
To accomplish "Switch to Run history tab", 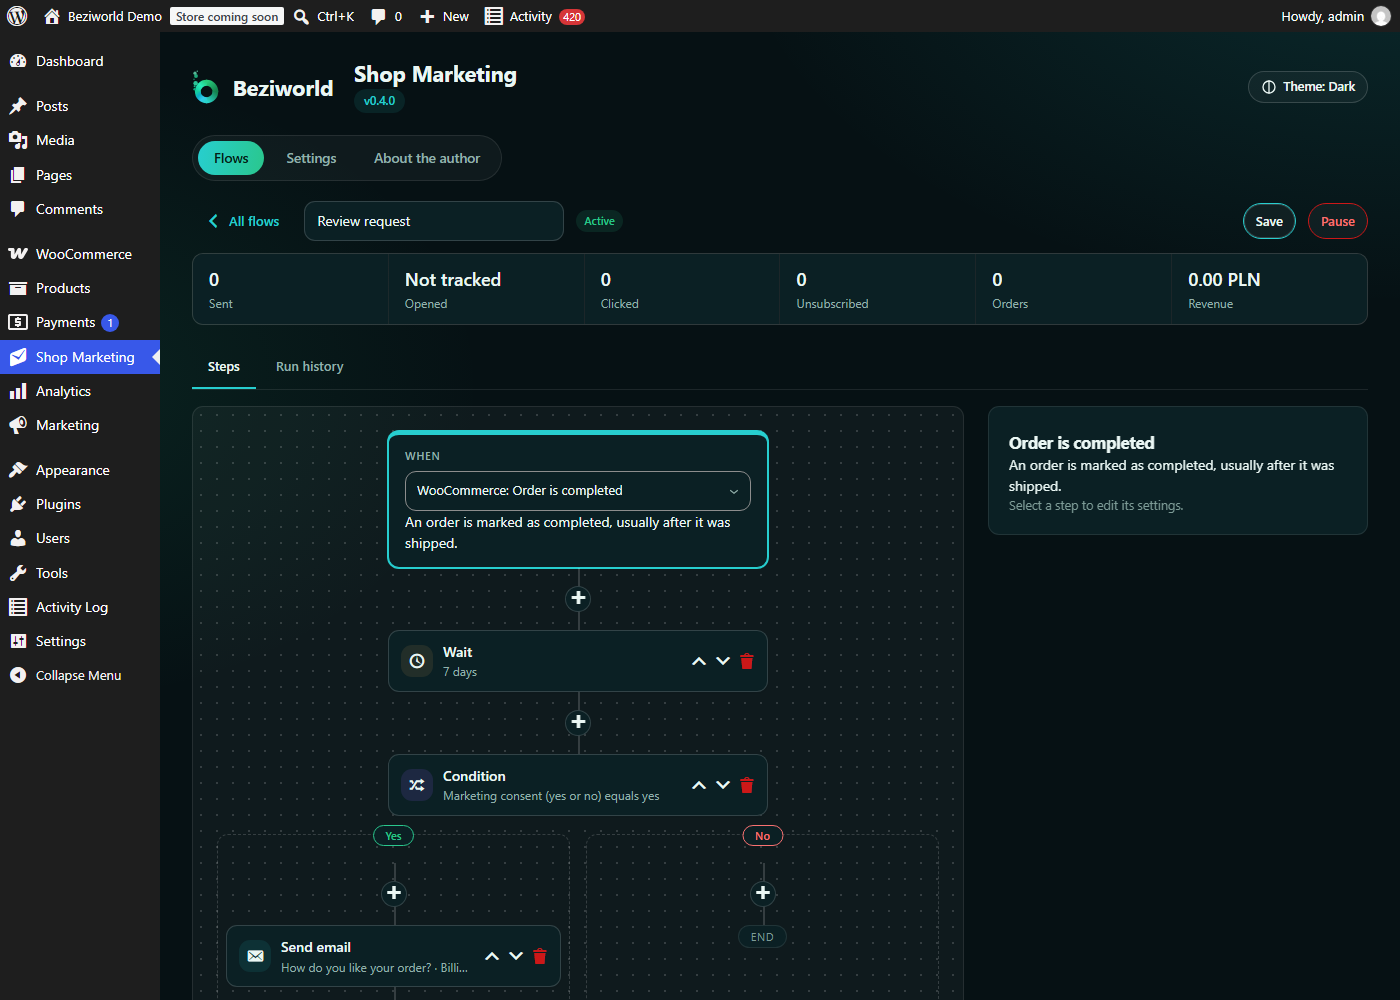I will 310,367.
